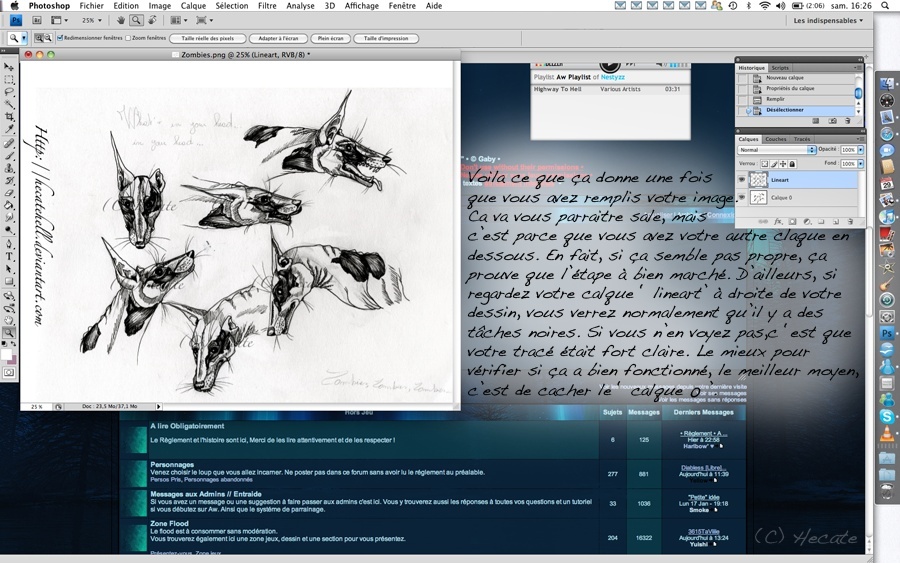Image resolution: width=900 pixels, height=563 pixels.
Task: Open Les indispensables workspace switcher
Action: [x=828, y=20]
